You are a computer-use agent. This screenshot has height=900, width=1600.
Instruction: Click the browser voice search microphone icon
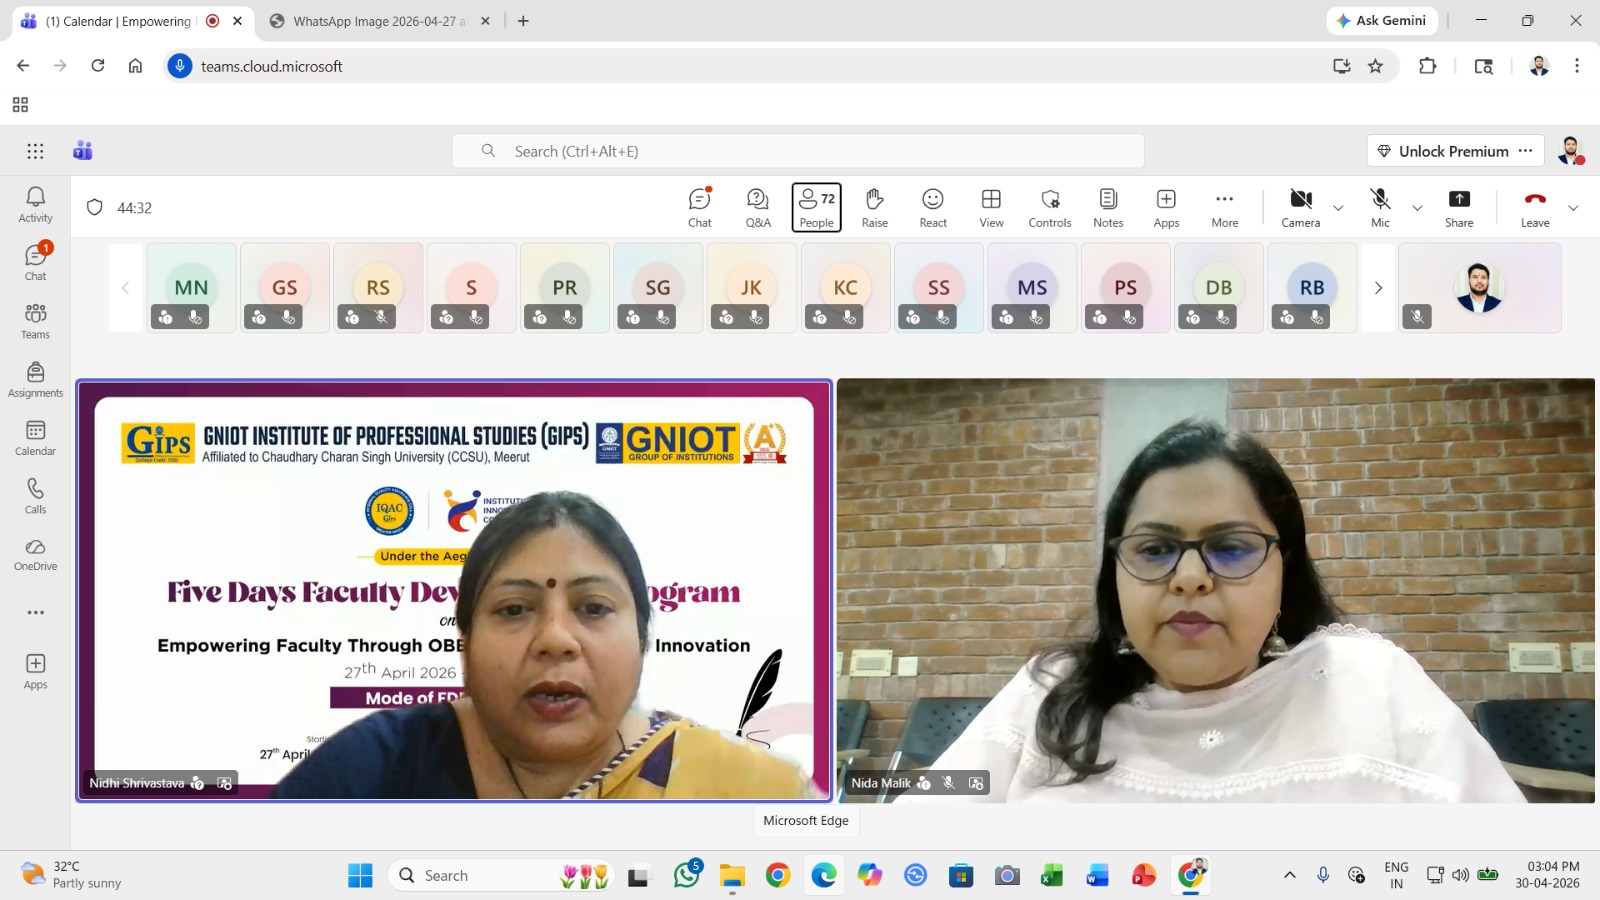tap(180, 66)
